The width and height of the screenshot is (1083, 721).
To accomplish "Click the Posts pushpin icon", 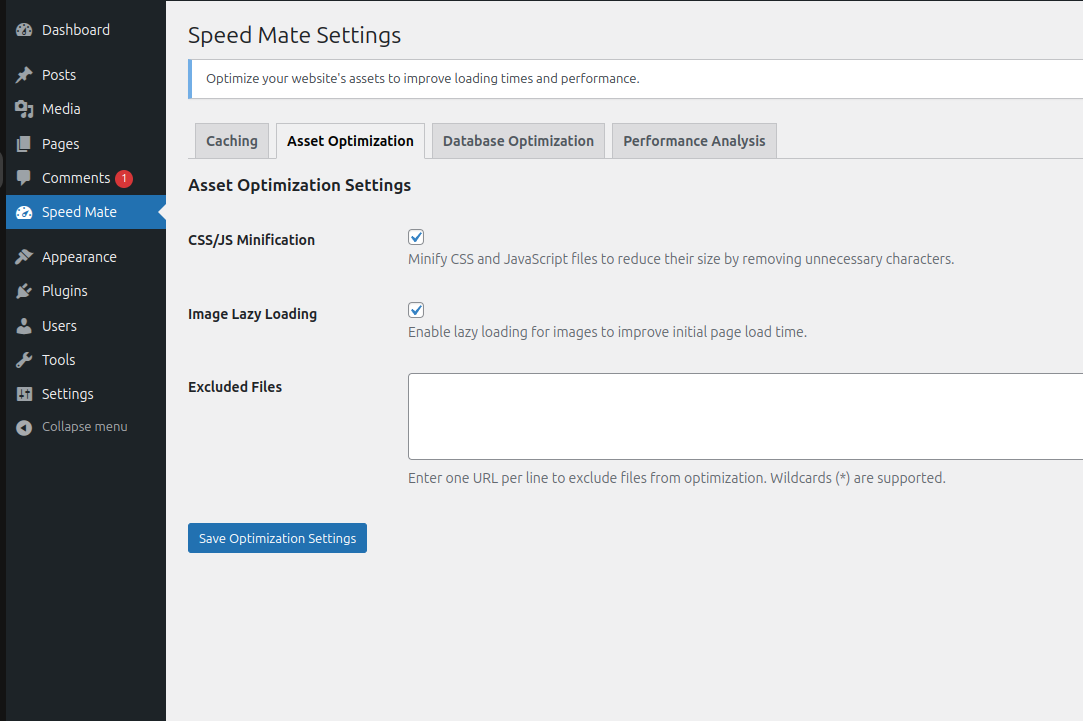I will click(24, 75).
